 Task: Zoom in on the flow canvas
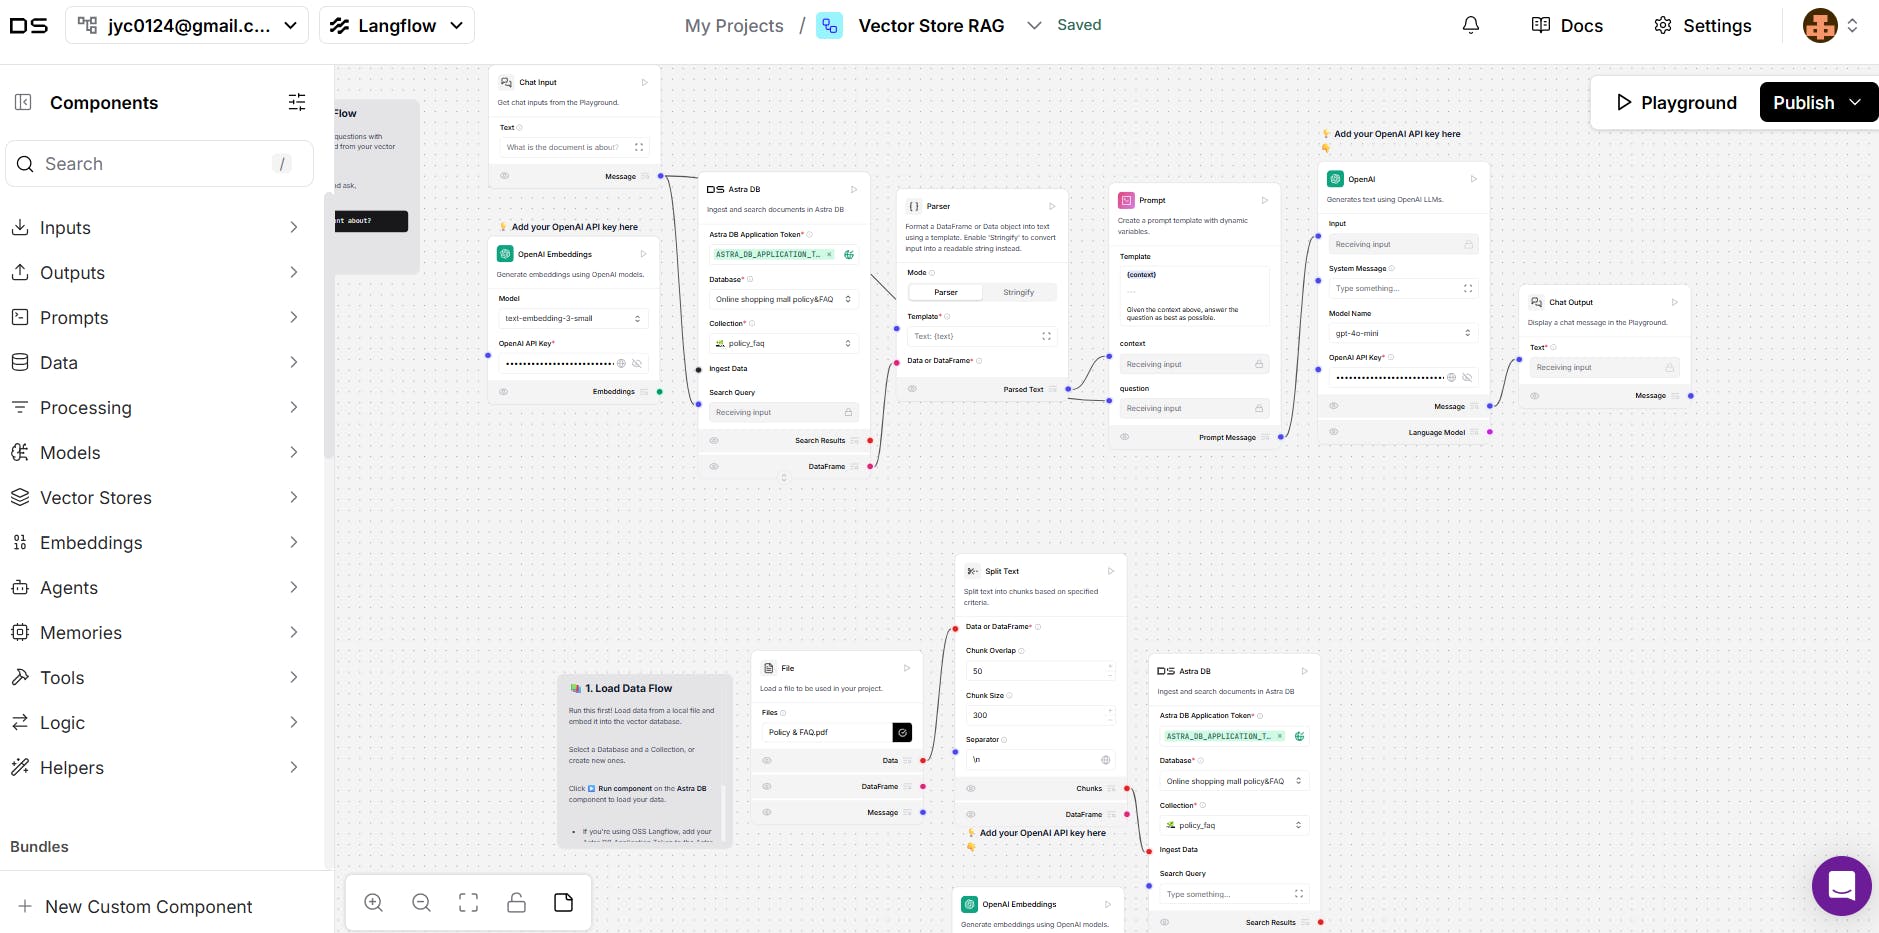(374, 903)
